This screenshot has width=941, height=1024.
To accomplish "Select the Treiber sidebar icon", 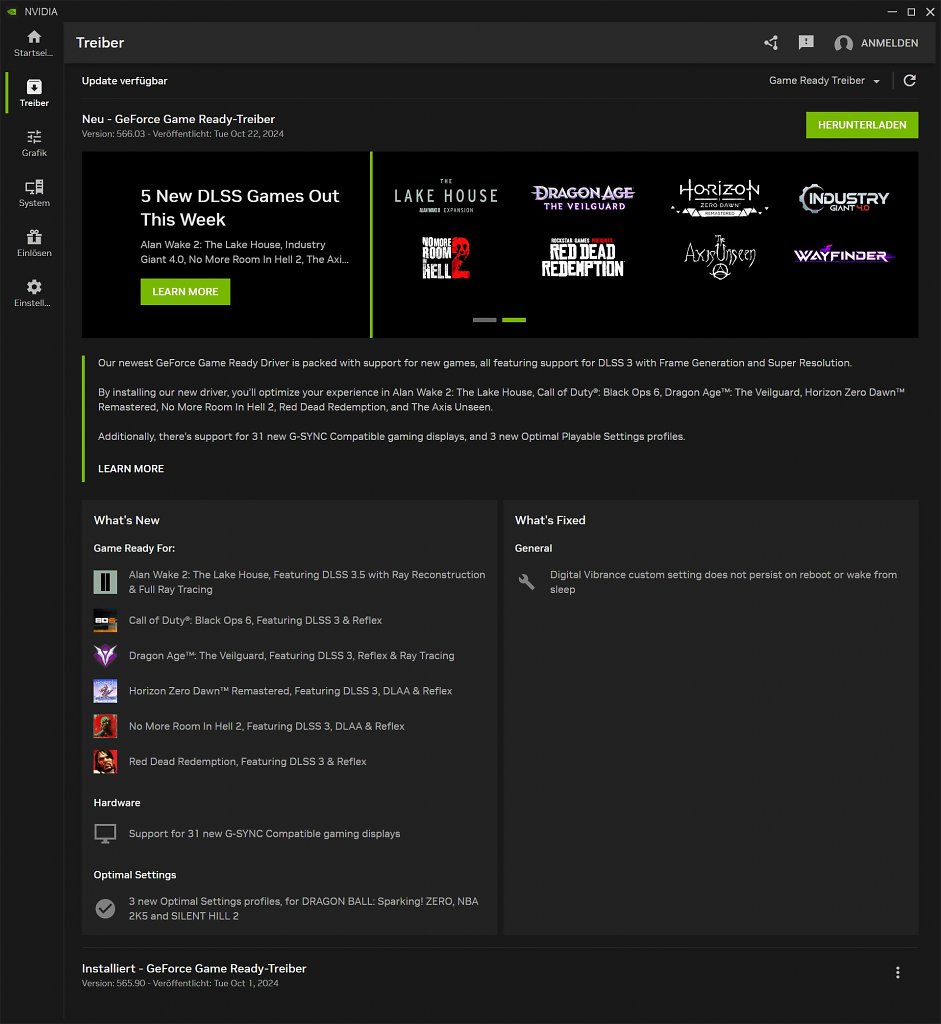I will click(x=34, y=87).
